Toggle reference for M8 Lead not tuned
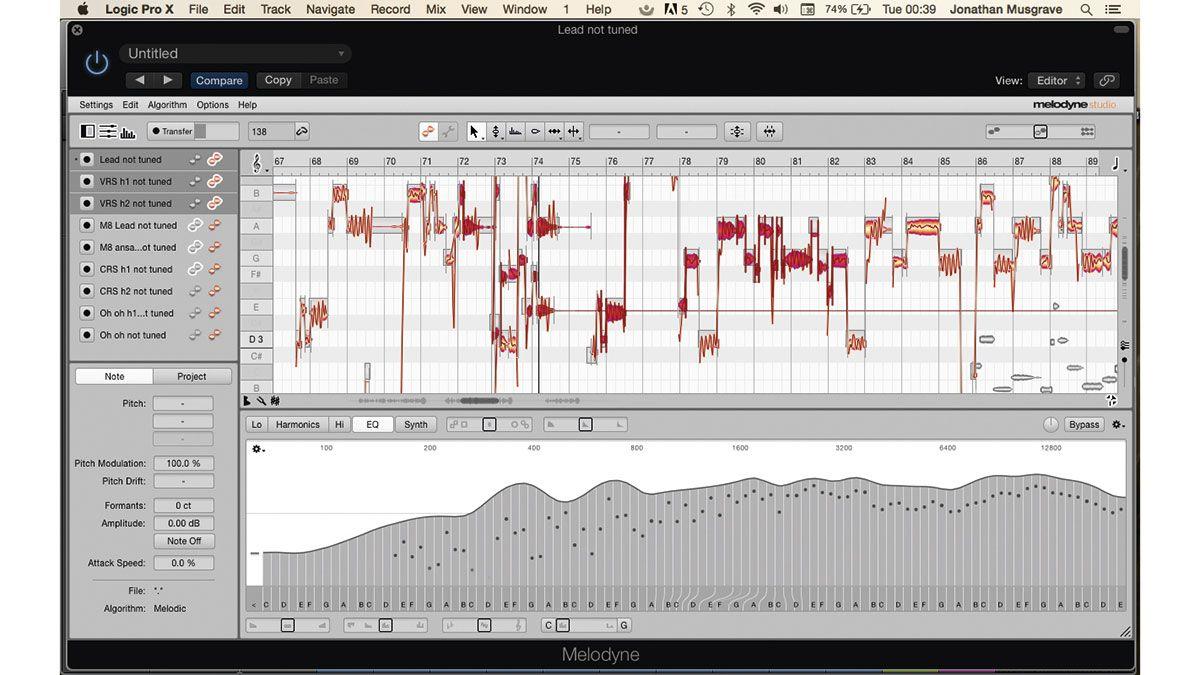This screenshot has width=1200, height=675. coord(195,226)
